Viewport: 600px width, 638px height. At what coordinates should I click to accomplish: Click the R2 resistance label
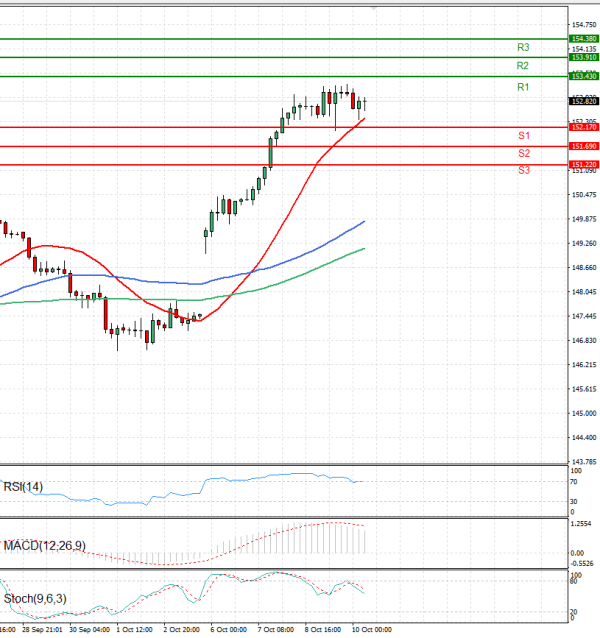[x=523, y=66]
